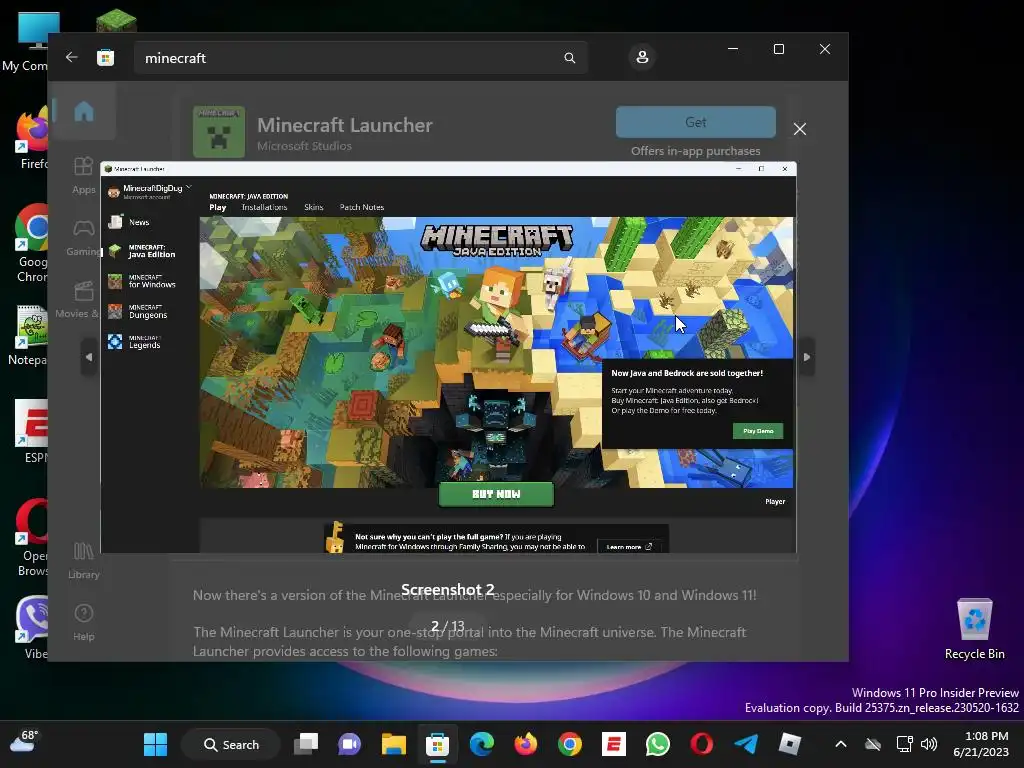Launch Microsoft Edge from taskbar
Image resolution: width=1024 pixels, height=768 pixels.
click(482, 744)
